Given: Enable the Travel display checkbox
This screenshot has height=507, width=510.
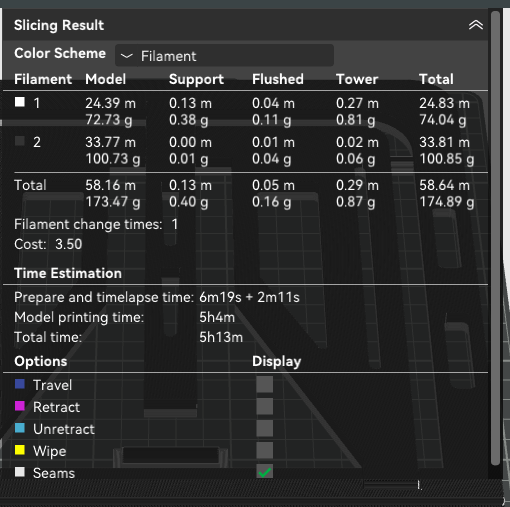Looking at the screenshot, I should point(265,384).
